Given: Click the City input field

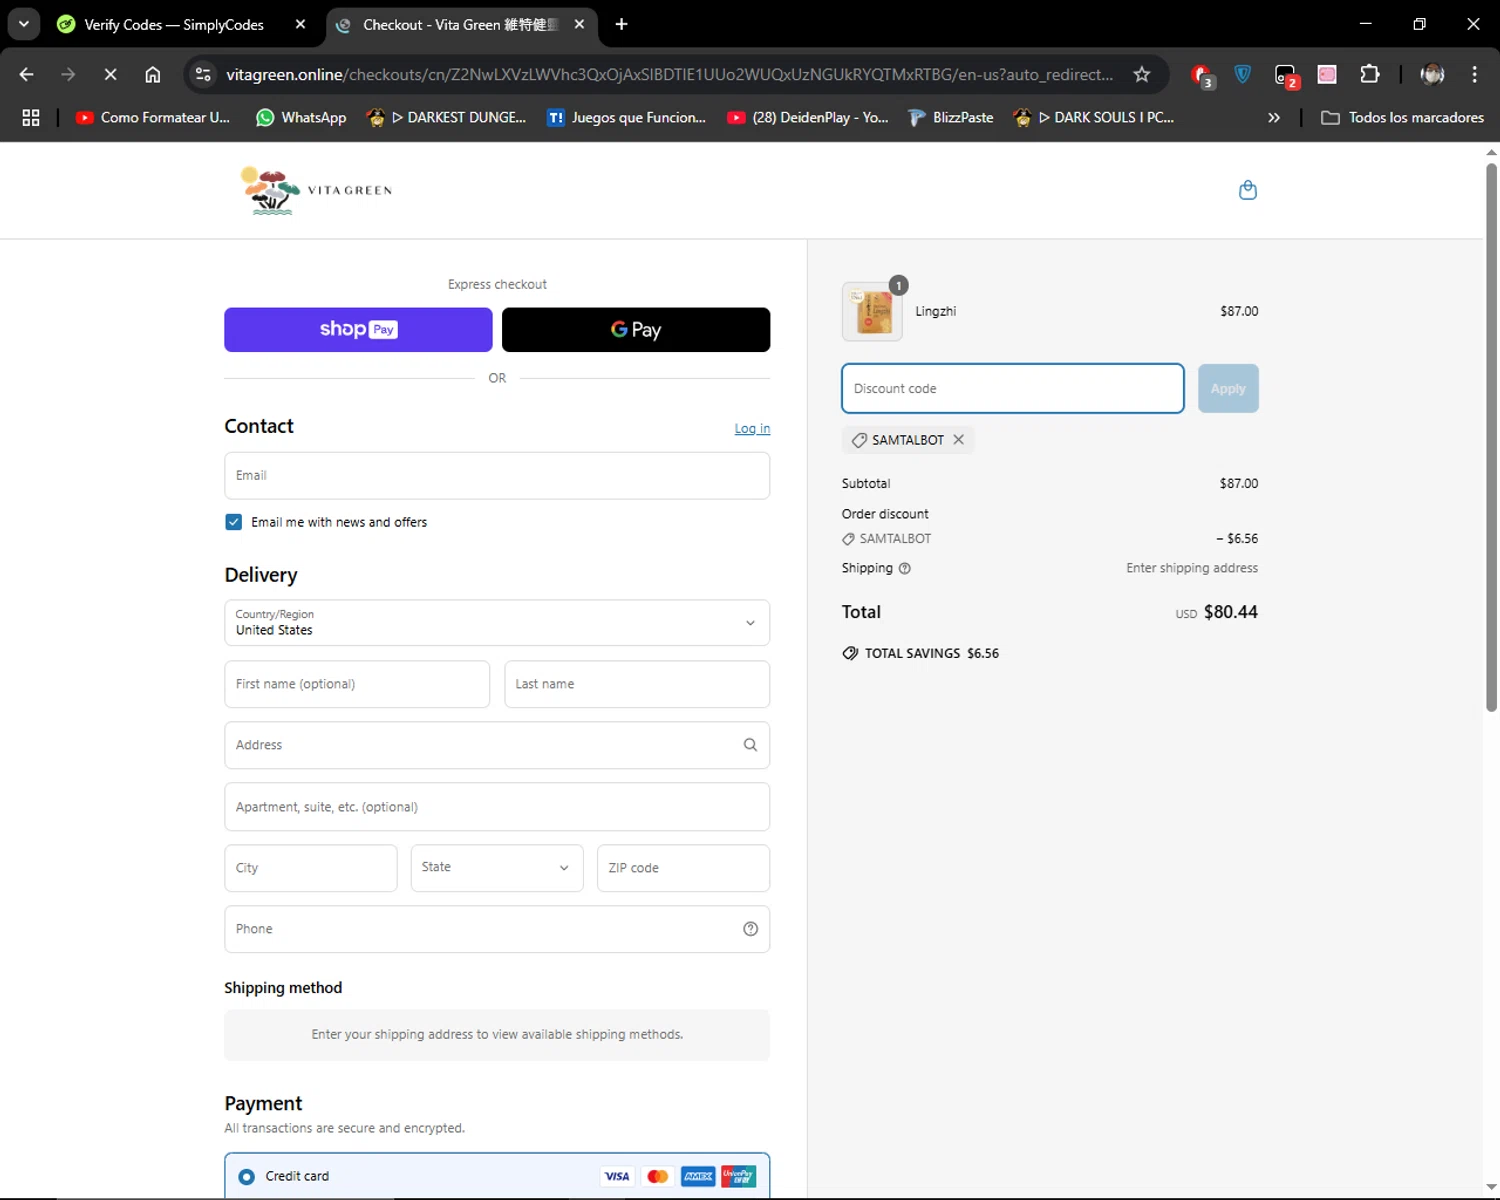Looking at the screenshot, I should click(x=311, y=868).
